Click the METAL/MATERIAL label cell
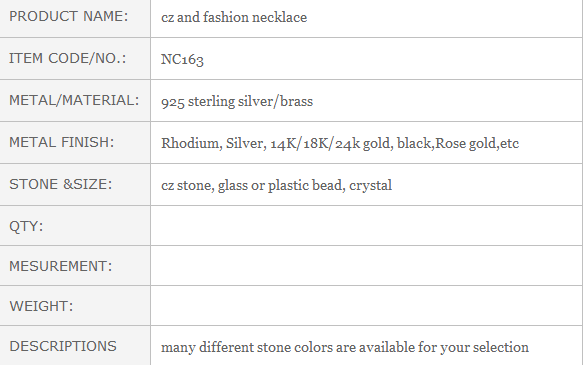The height and width of the screenshot is (365, 588). (x=75, y=101)
